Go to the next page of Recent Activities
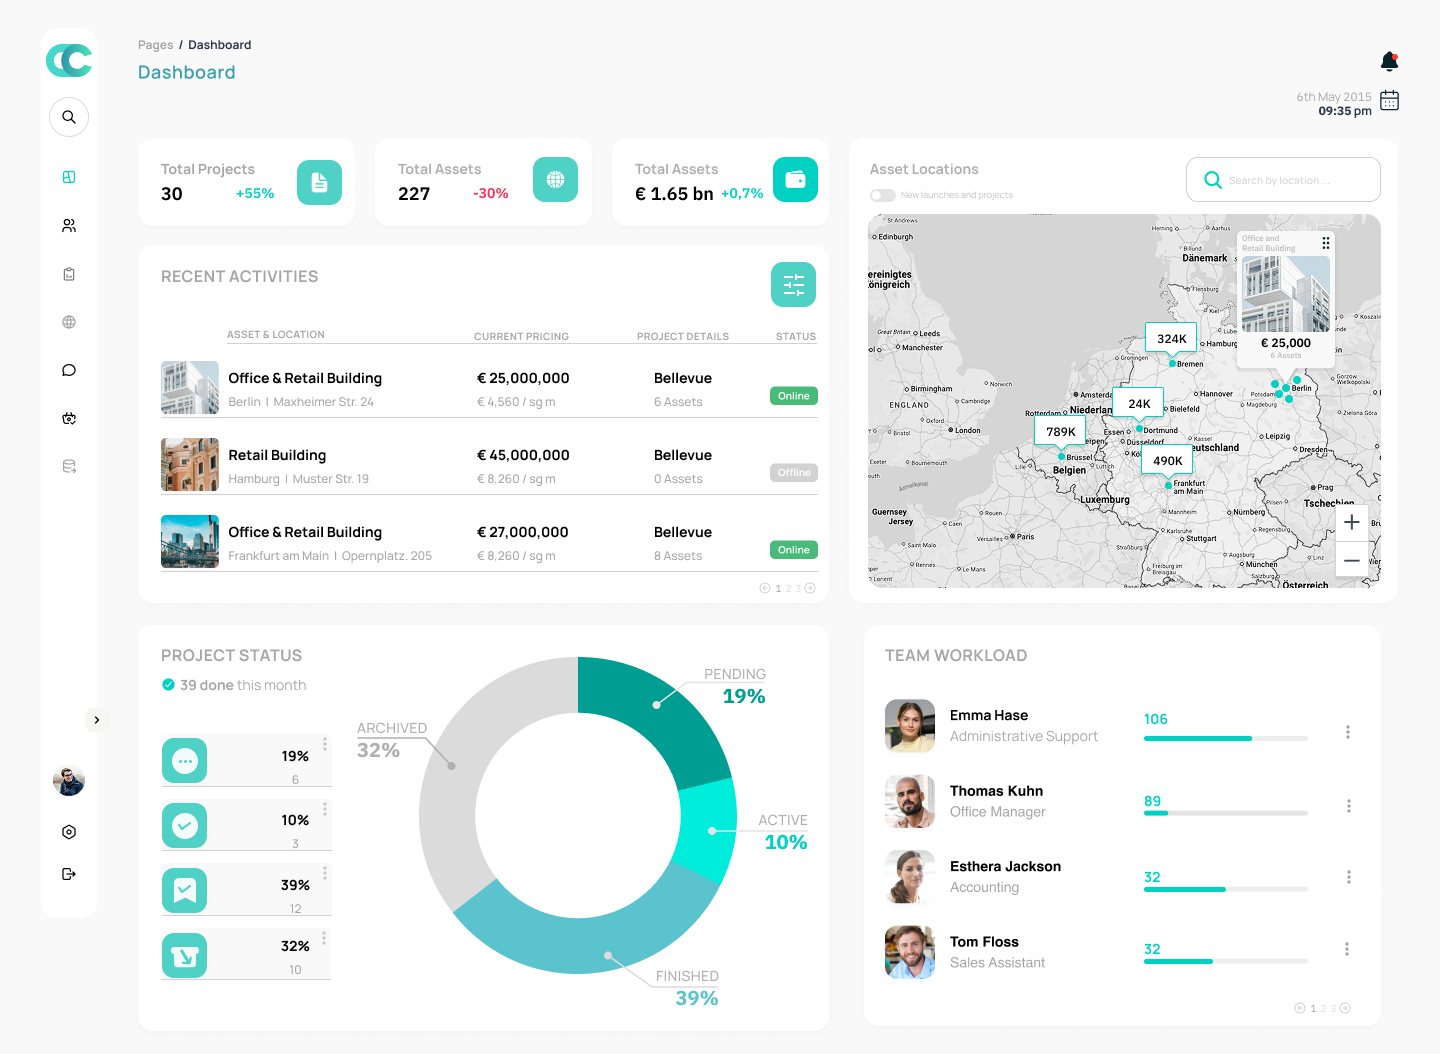 (x=810, y=588)
